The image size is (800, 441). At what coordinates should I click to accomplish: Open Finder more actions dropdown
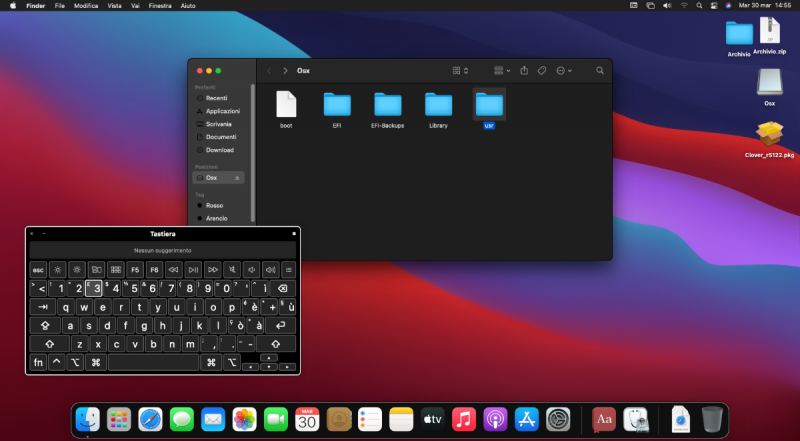pos(564,70)
